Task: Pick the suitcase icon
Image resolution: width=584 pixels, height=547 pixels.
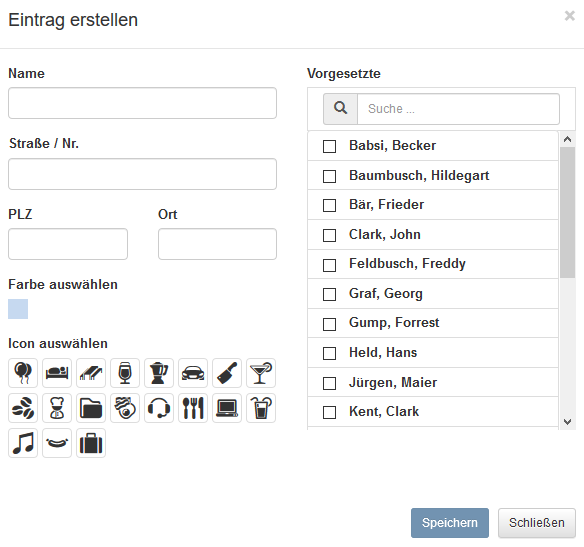Action: click(x=91, y=443)
